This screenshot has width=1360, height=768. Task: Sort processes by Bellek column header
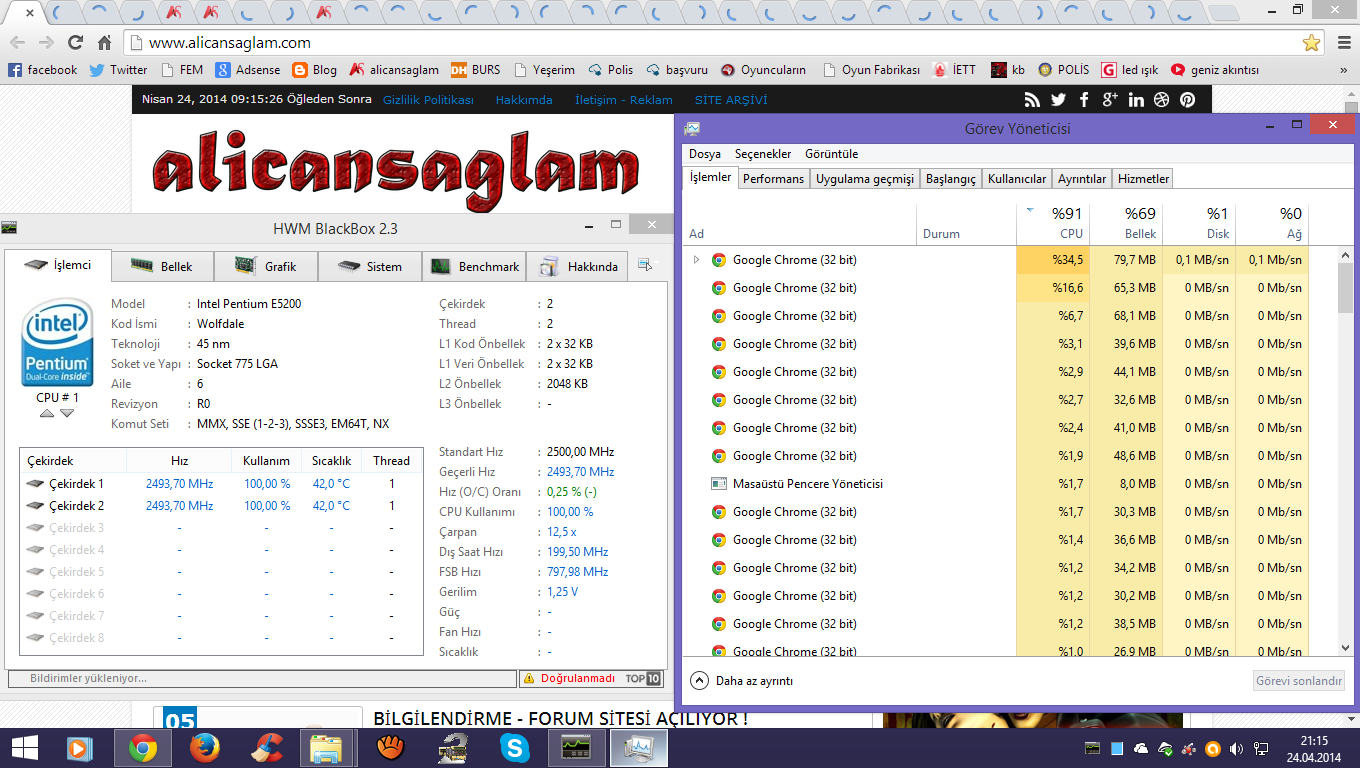[1126, 224]
